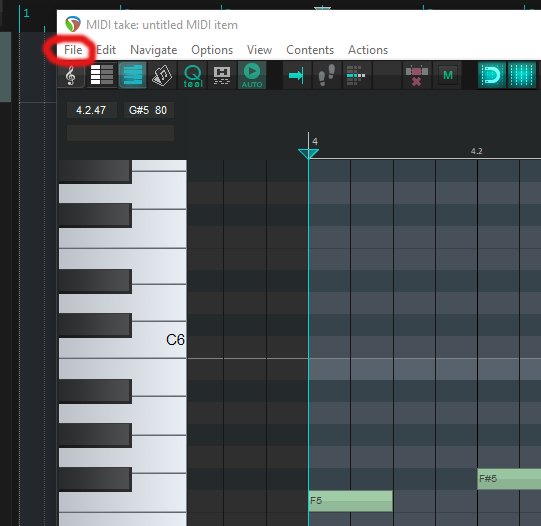The height and width of the screenshot is (526, 541).
Task: Select the named notes view icon
Action: [x=101, y=75]
